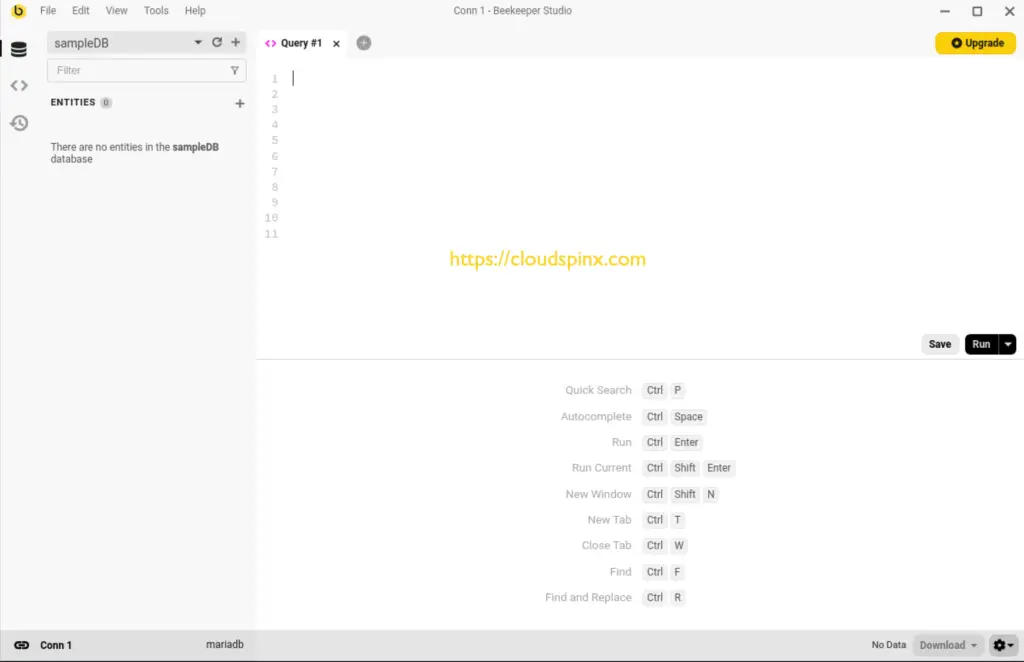
Task: Click the Upgrade button
Action: coord(975,43)
